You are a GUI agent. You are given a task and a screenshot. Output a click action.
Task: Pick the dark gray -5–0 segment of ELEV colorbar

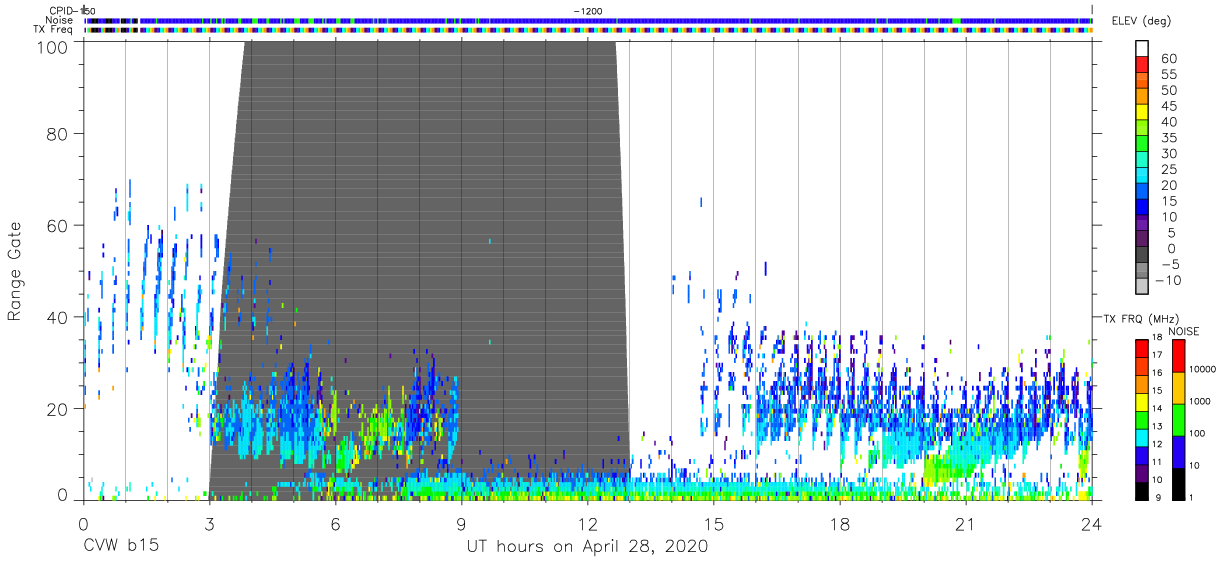coord(1143,256)
